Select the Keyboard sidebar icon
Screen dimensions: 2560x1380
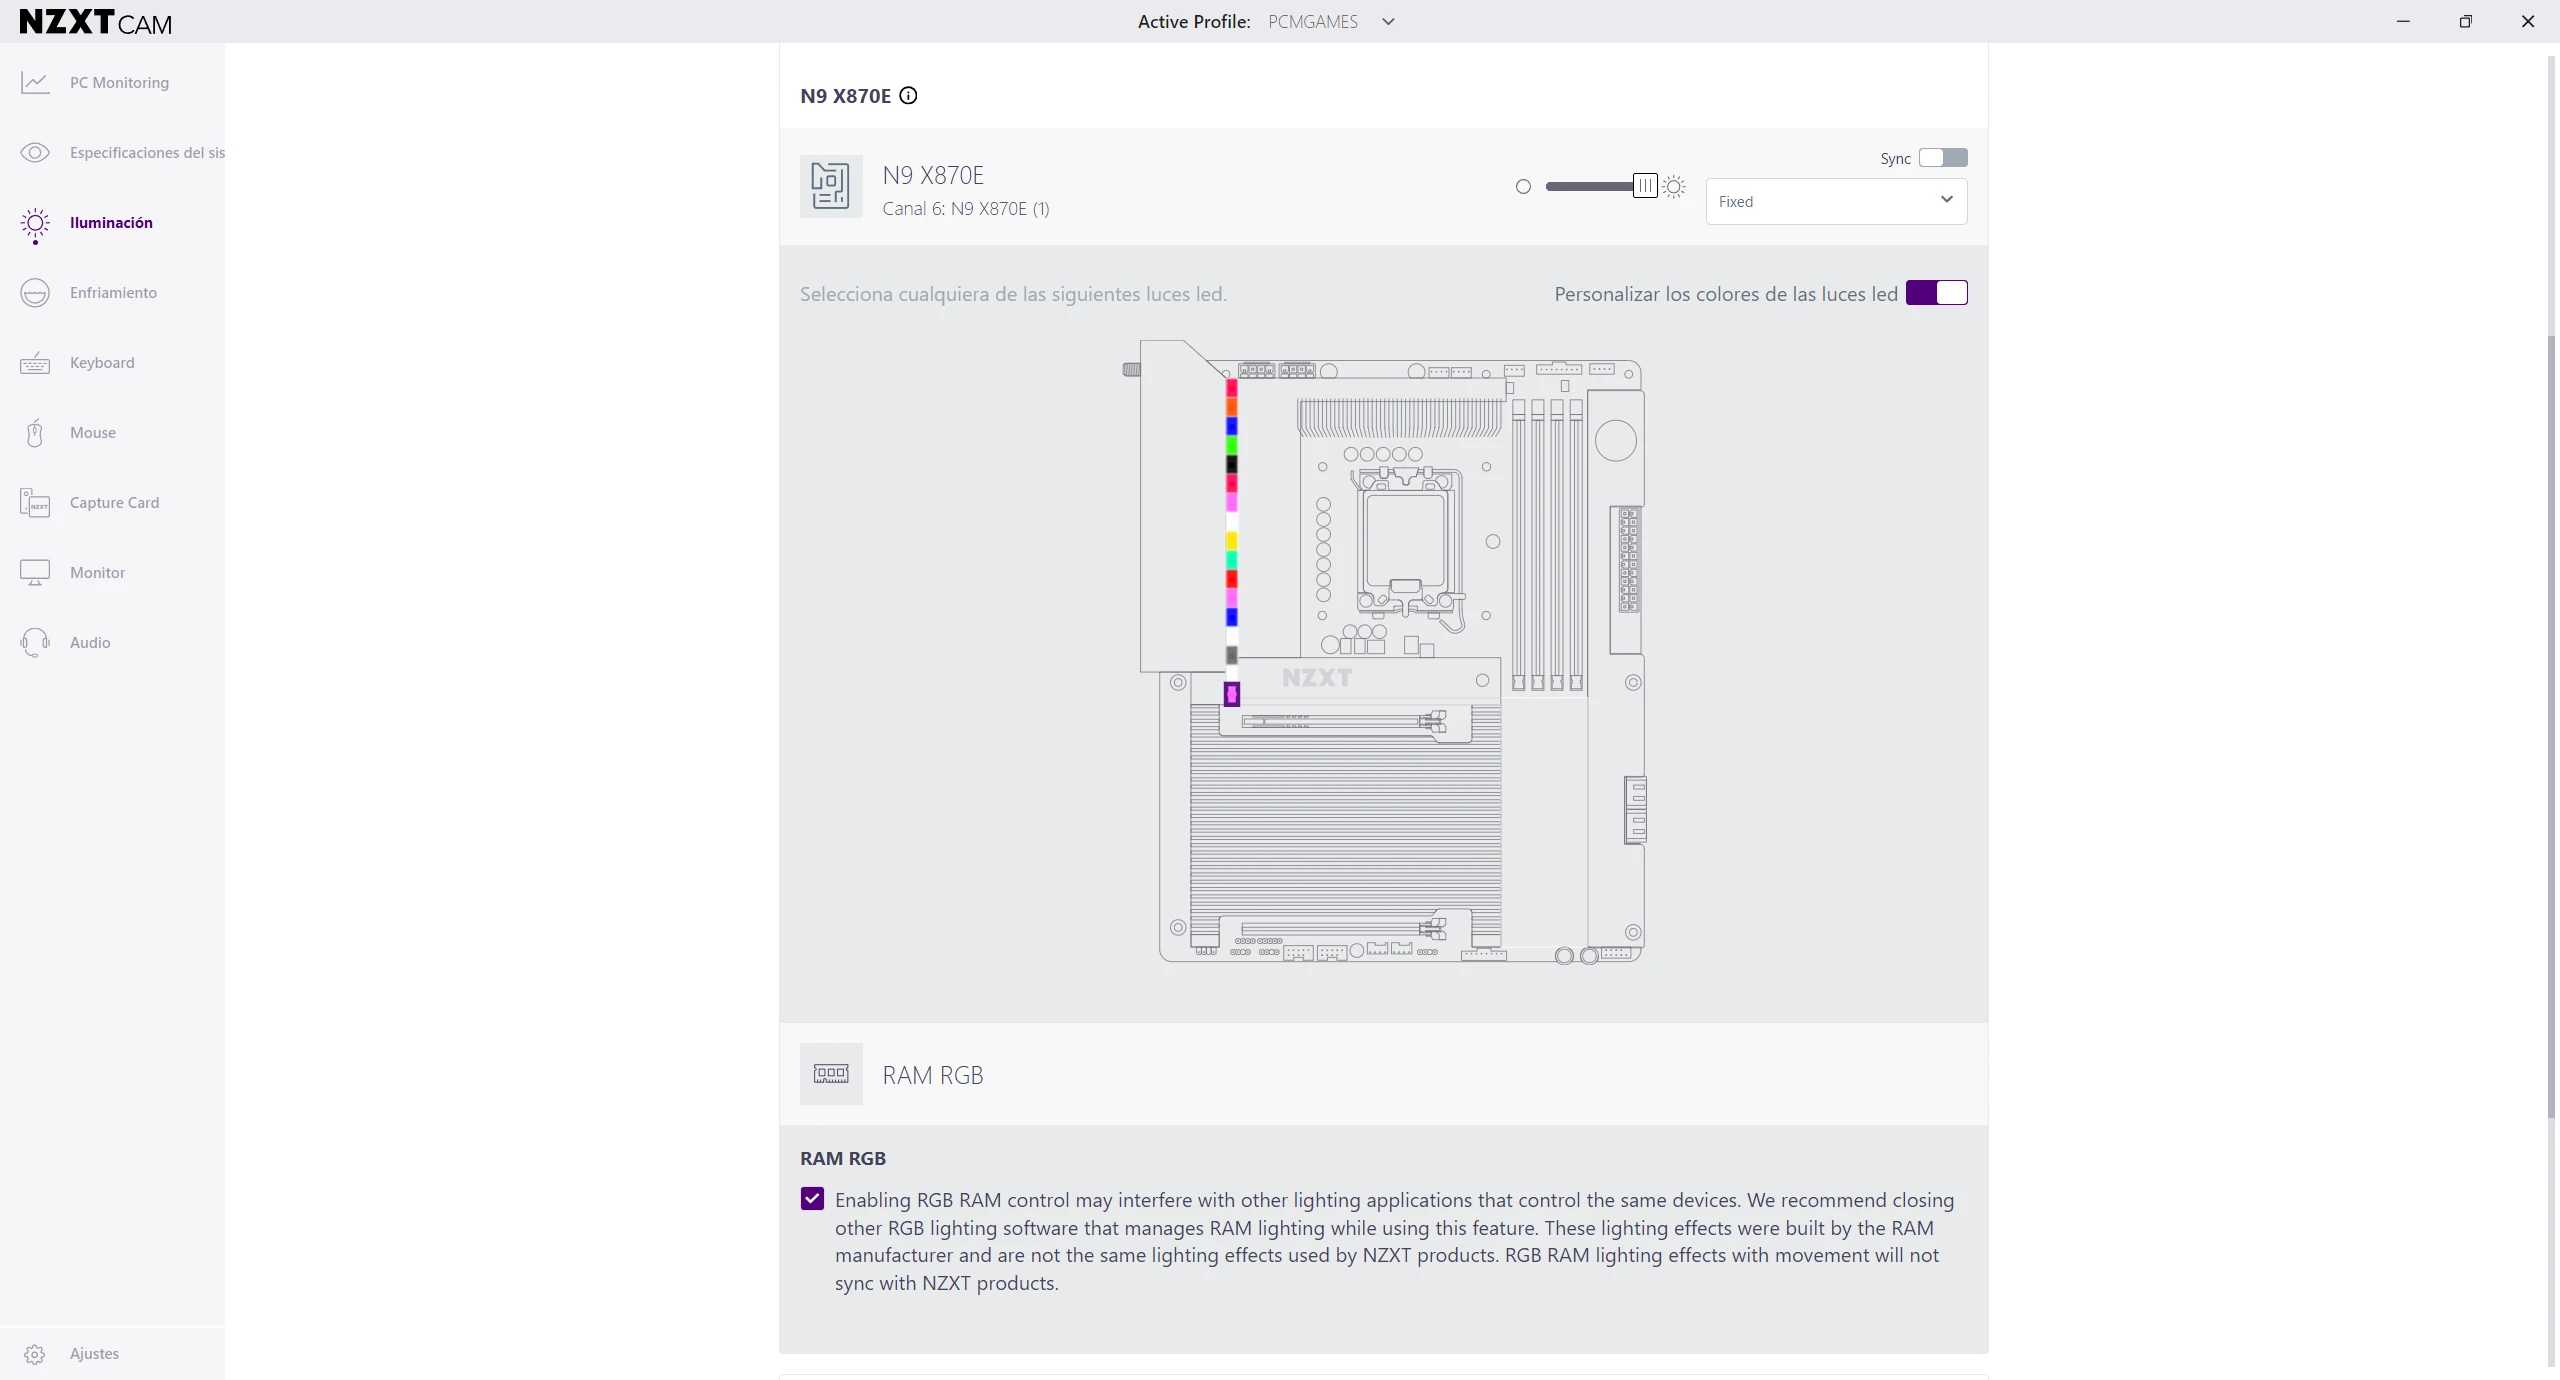[x=35, y=363]
